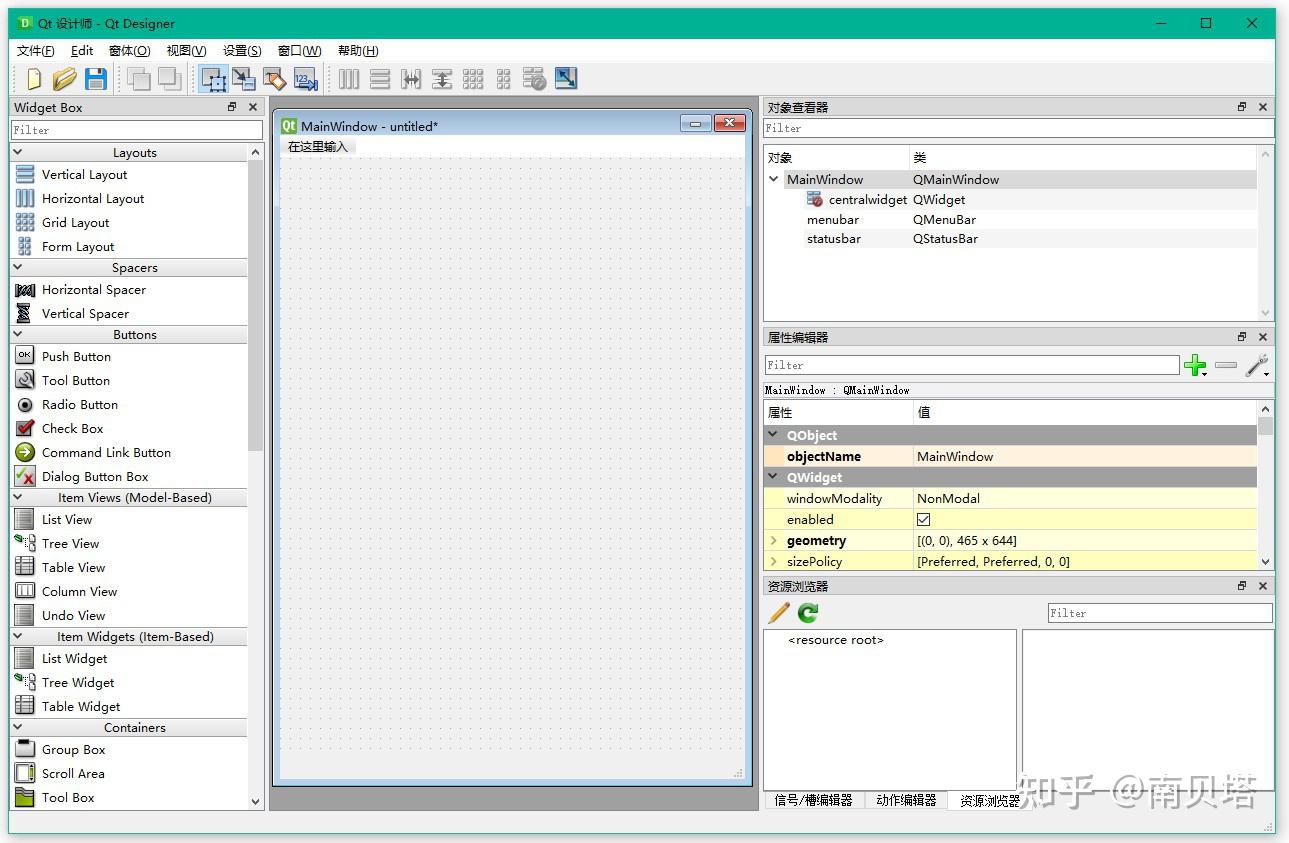
Task: Click the add dynamic property plus button
Action: 1196,366
